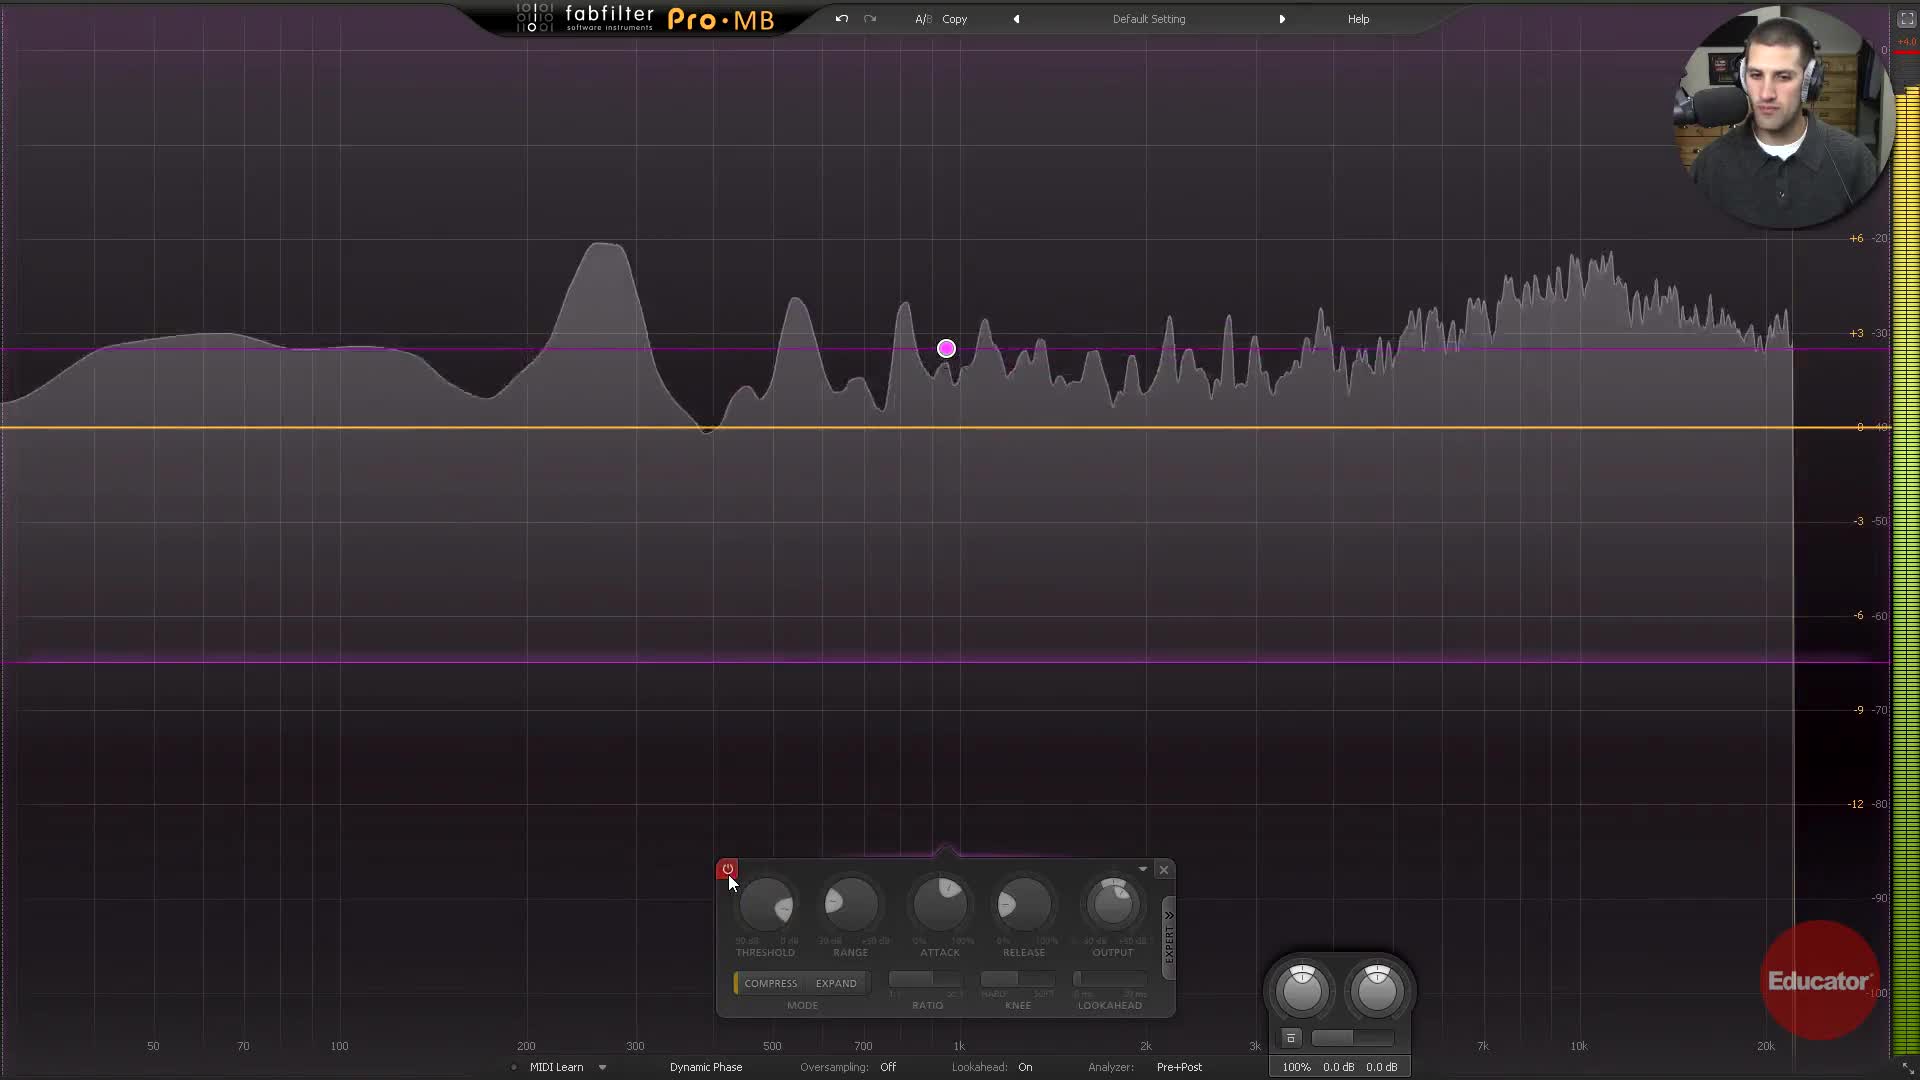
Task: Expand the EXPERT settings panel
Action: [1169, 937]
